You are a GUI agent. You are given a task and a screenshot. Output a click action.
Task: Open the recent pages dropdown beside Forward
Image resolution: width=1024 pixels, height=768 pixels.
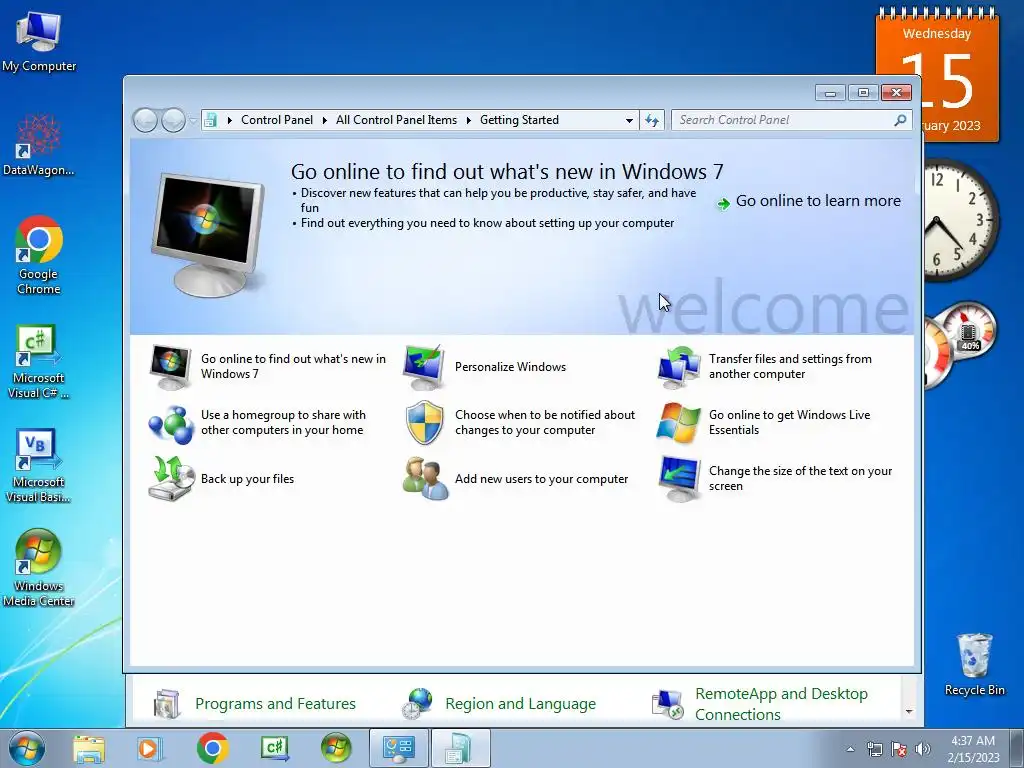point(193,120)
